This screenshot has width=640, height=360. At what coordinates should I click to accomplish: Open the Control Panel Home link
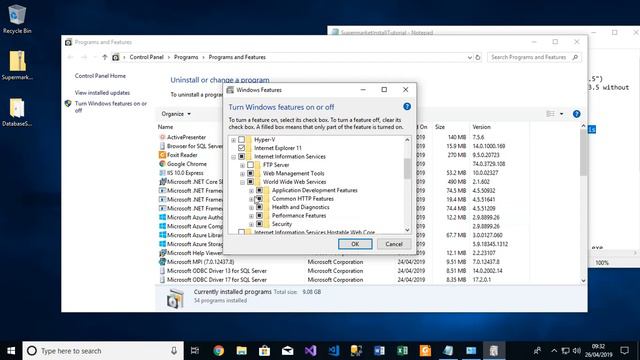tap(100, 76)
